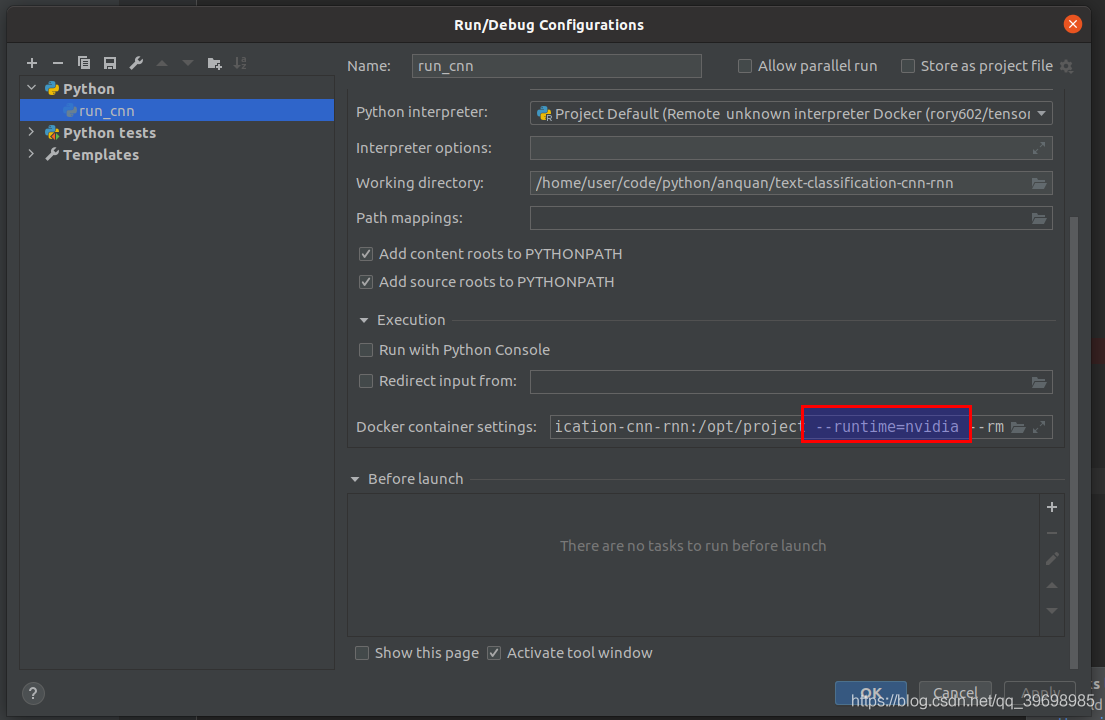Add a before launch task

click(x=1051, y=507)
